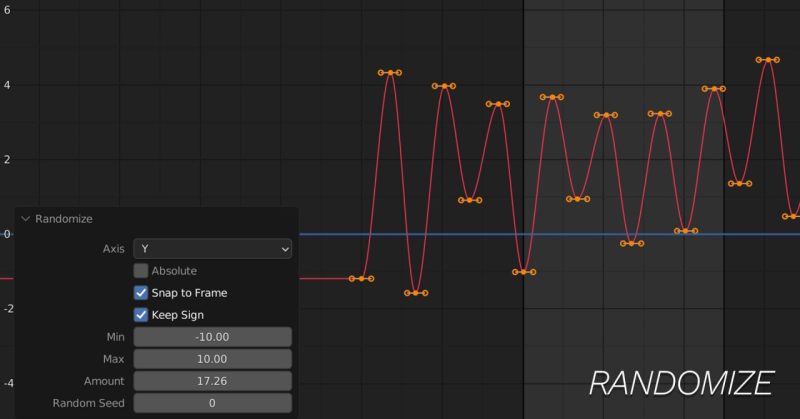Click the Max value field showing 10.00
The image size is (800, 419).
coord(212,359)
